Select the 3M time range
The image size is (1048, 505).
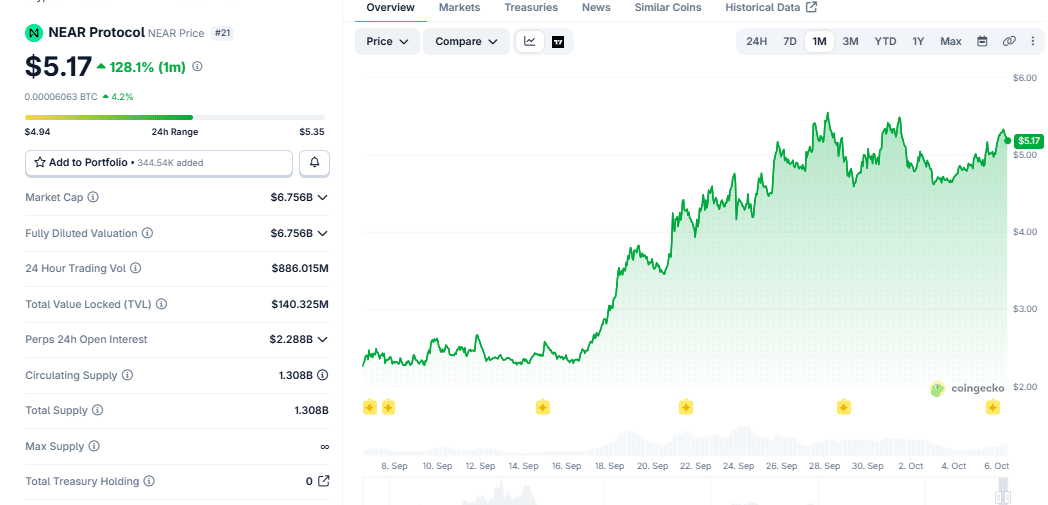pos(850,41)
